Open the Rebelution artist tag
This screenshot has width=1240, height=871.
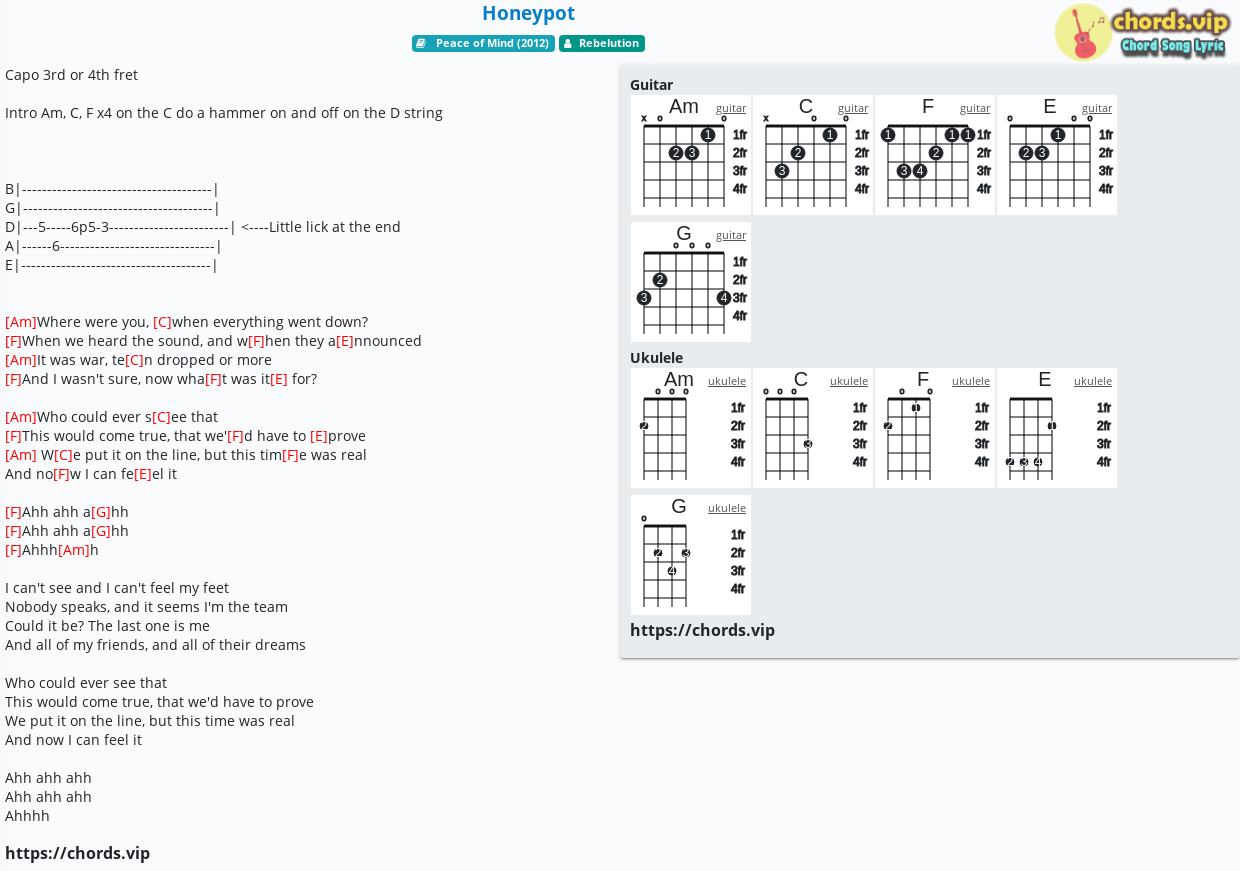pos(602,43)
